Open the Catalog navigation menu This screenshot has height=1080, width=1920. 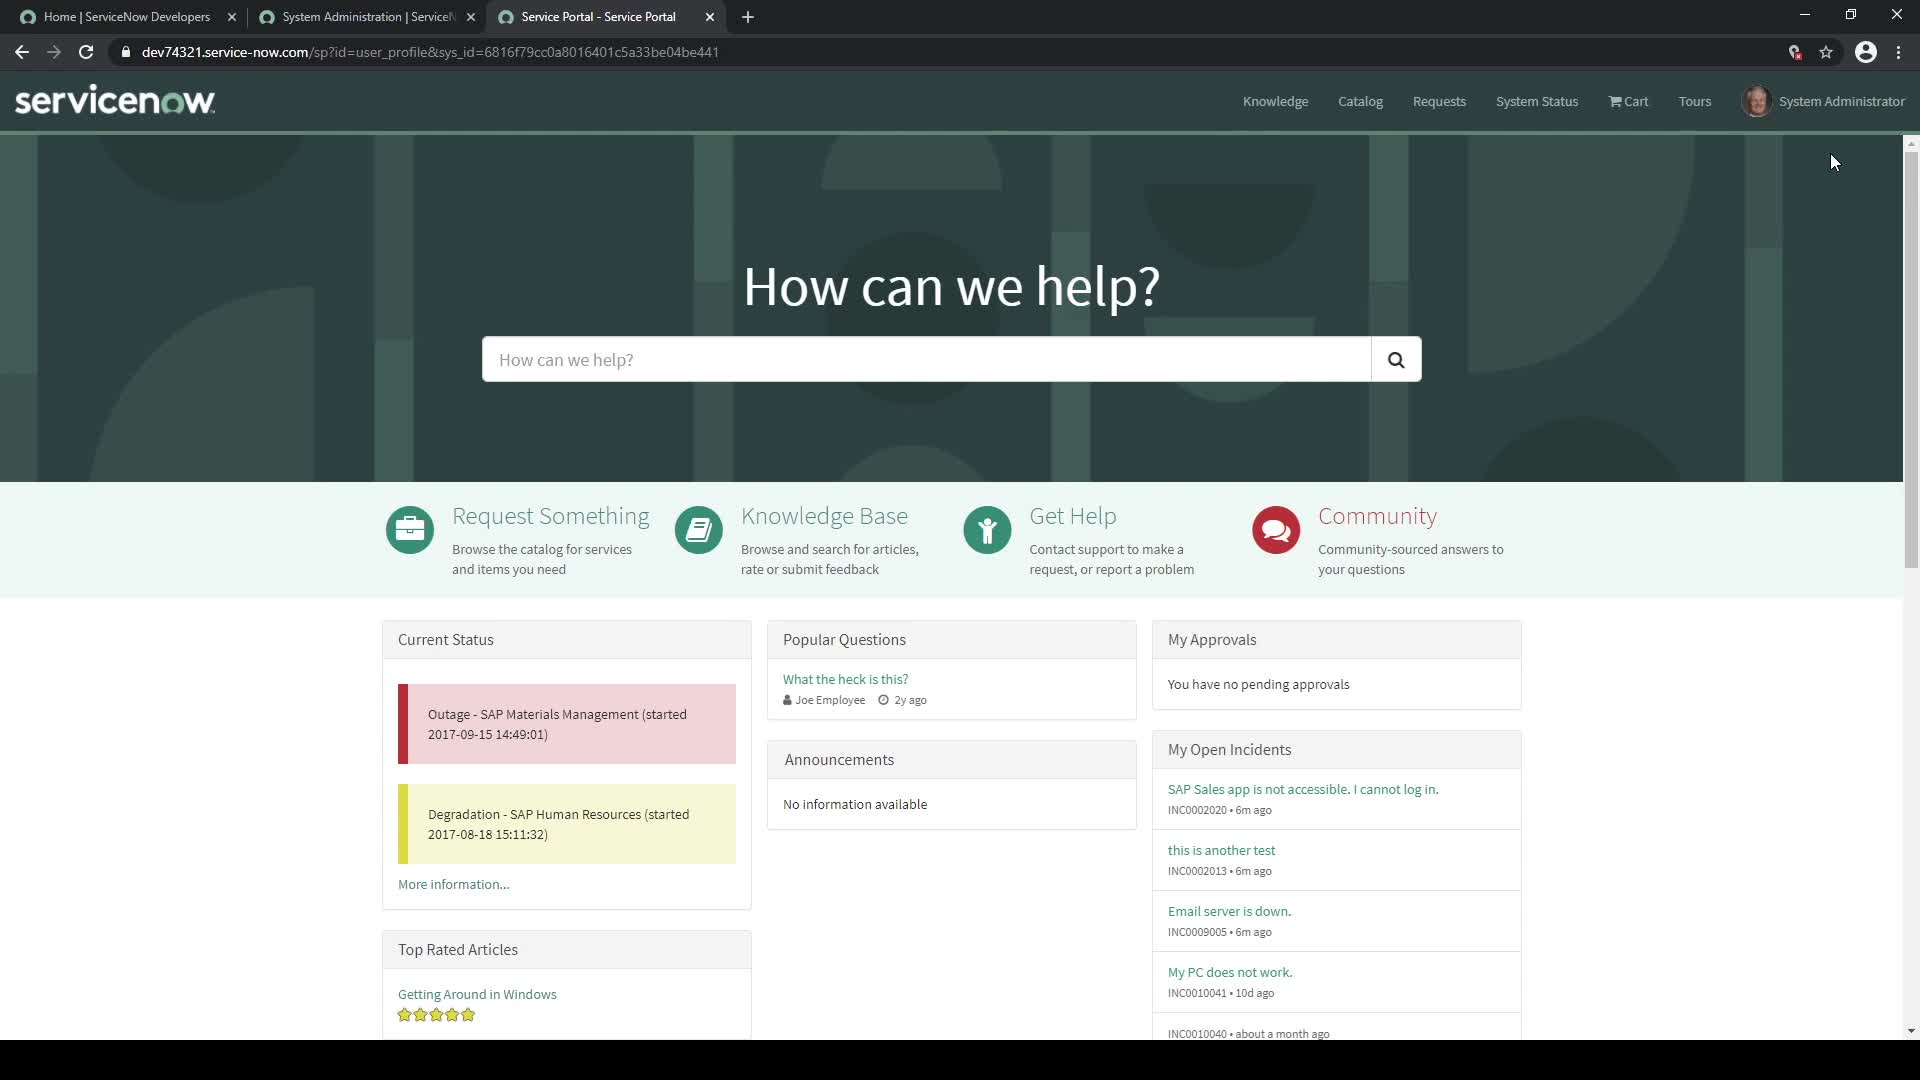pyautogui.click(x=1360, y=101)
